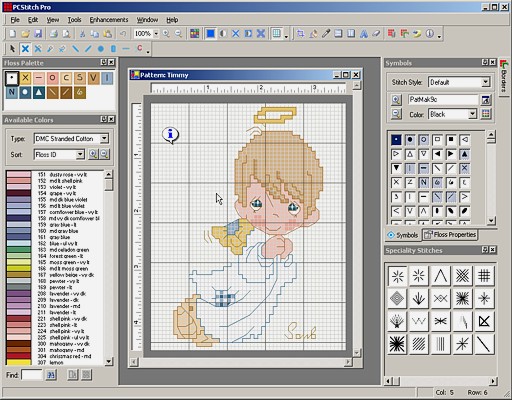
Task: Open the Window menu
Action: 147,20
